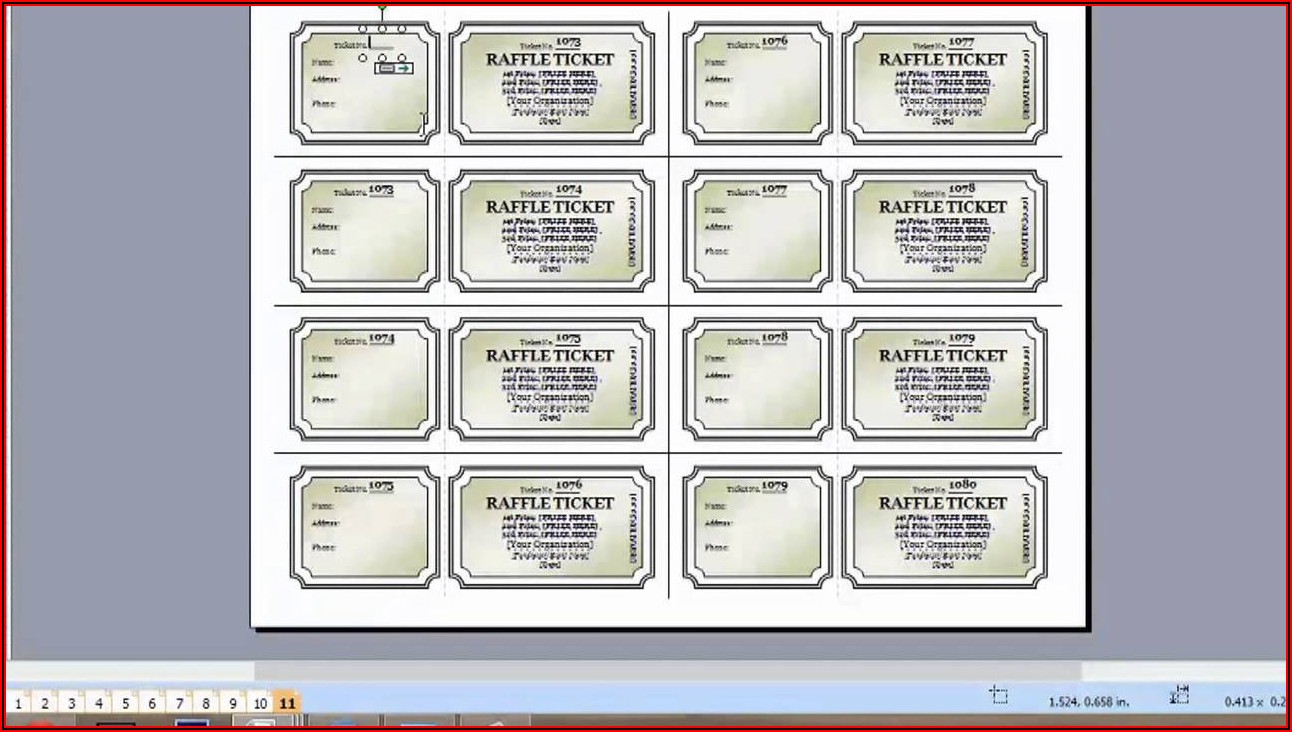Click number 1079 on the small stub

tap(774, 486)
